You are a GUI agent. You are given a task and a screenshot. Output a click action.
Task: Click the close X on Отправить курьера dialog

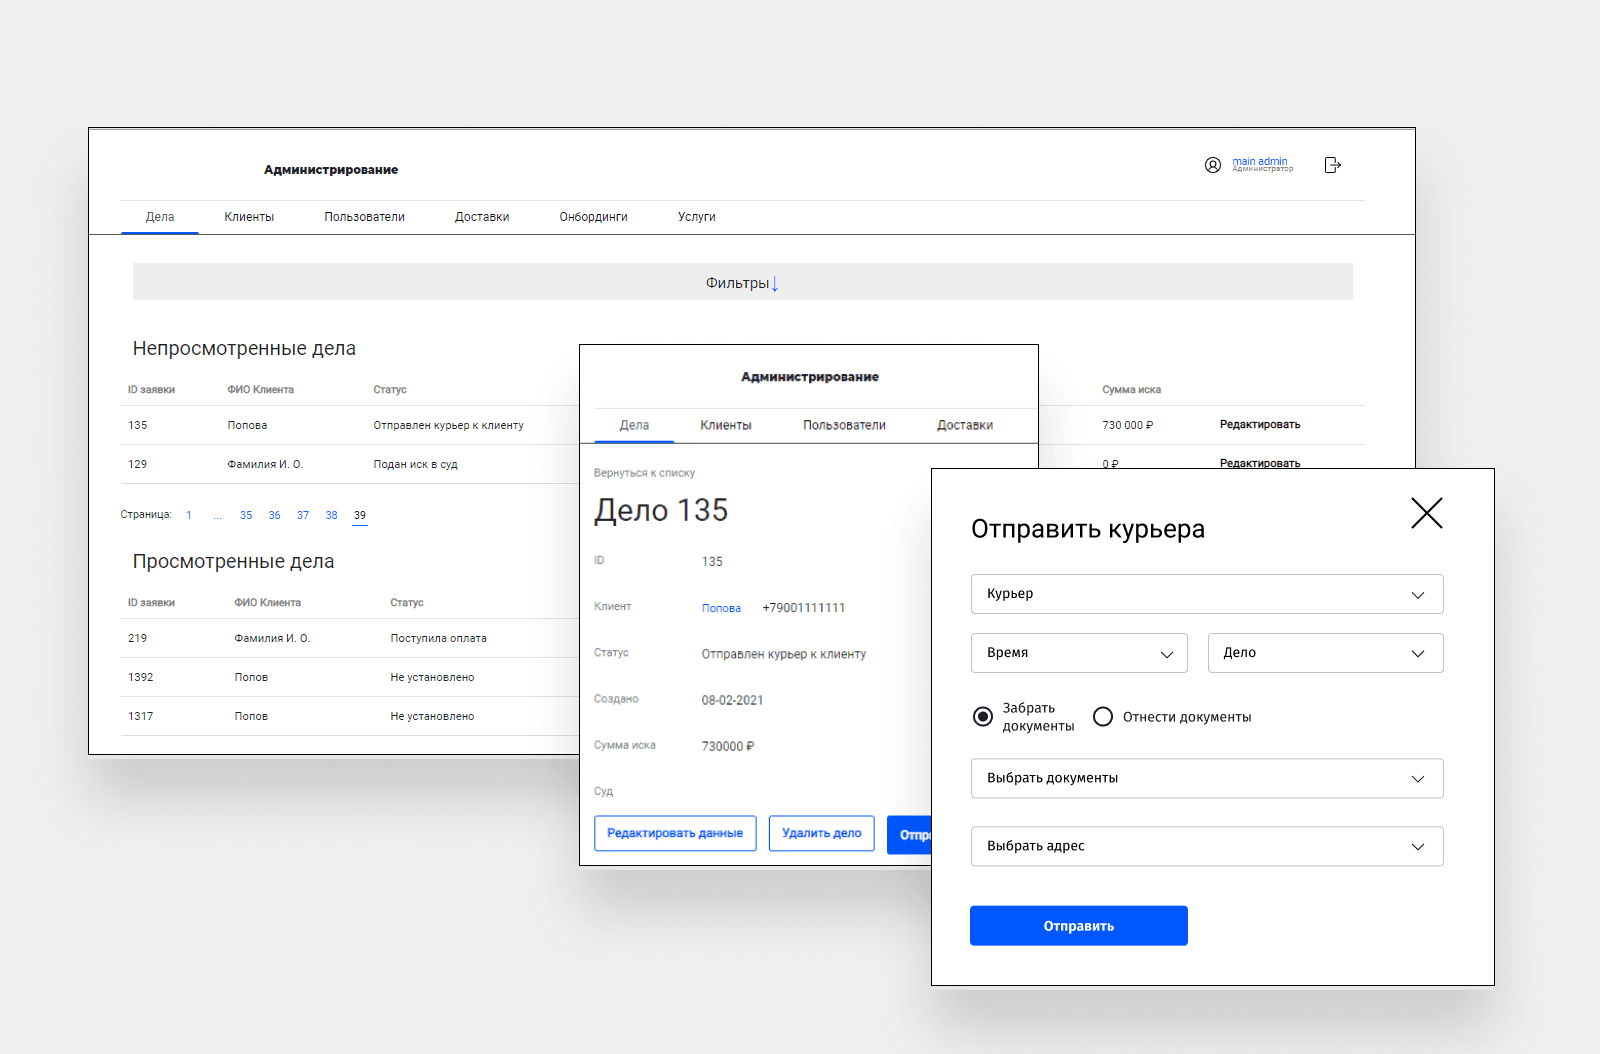tap(1426, 513)
